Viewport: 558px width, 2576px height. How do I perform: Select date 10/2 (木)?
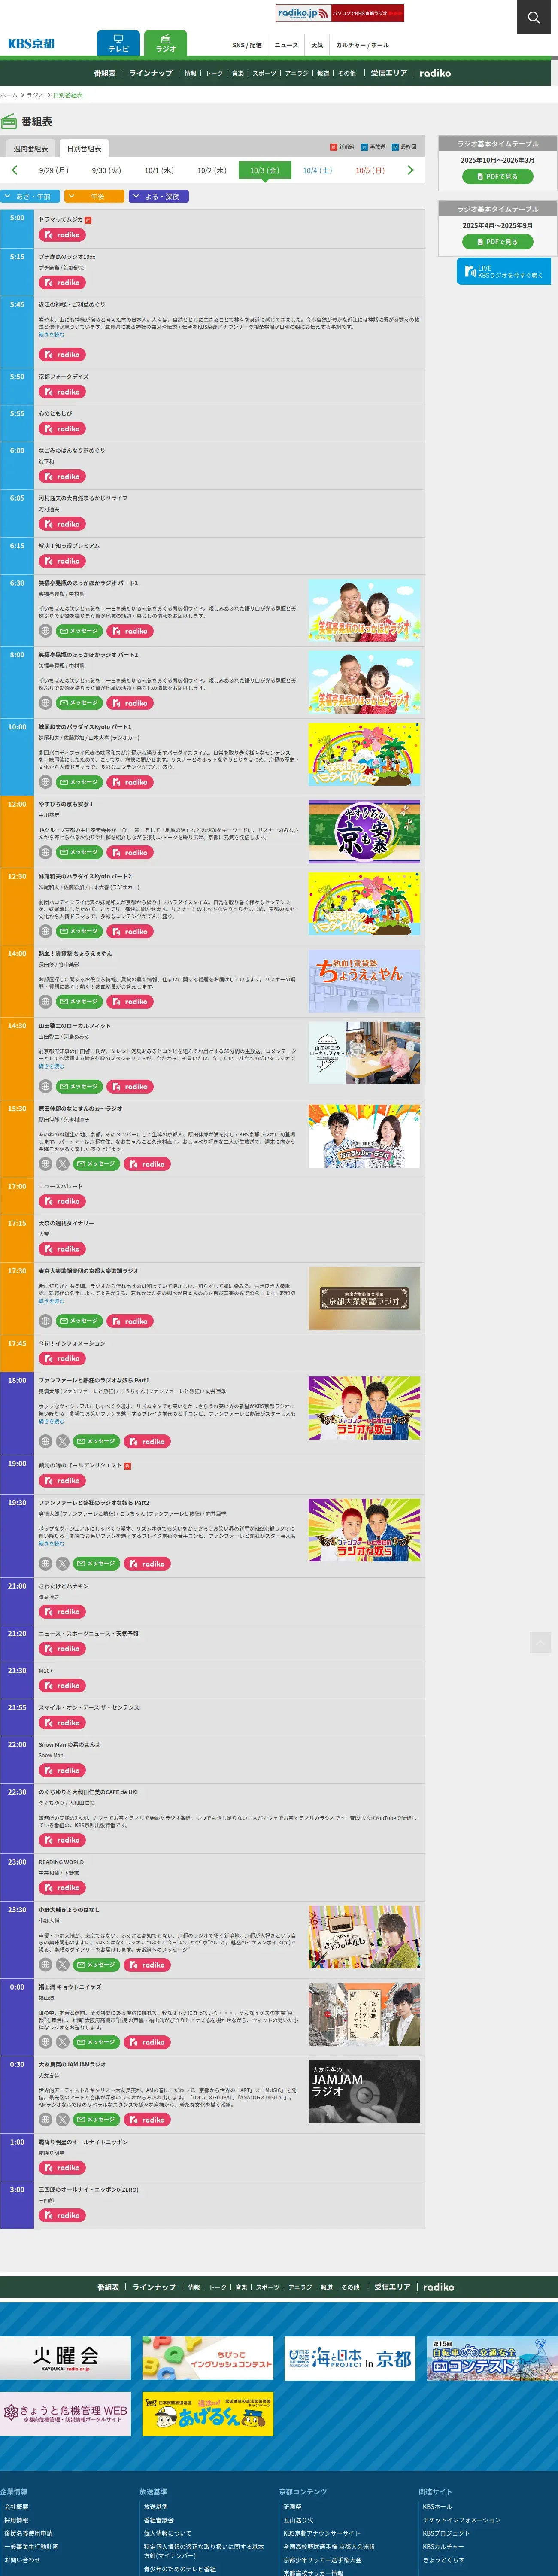click(212, 171)
